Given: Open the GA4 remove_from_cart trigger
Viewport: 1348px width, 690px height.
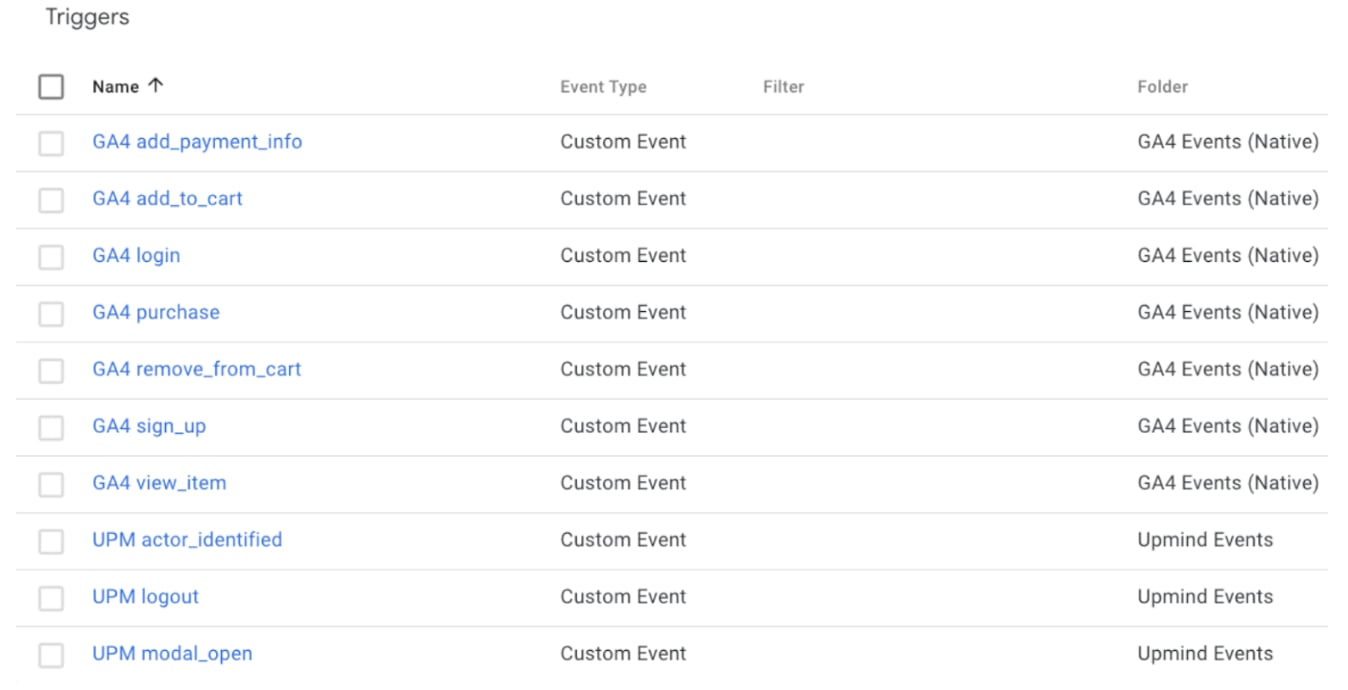Looking at the screenshot, I should (x=197, y=369).
